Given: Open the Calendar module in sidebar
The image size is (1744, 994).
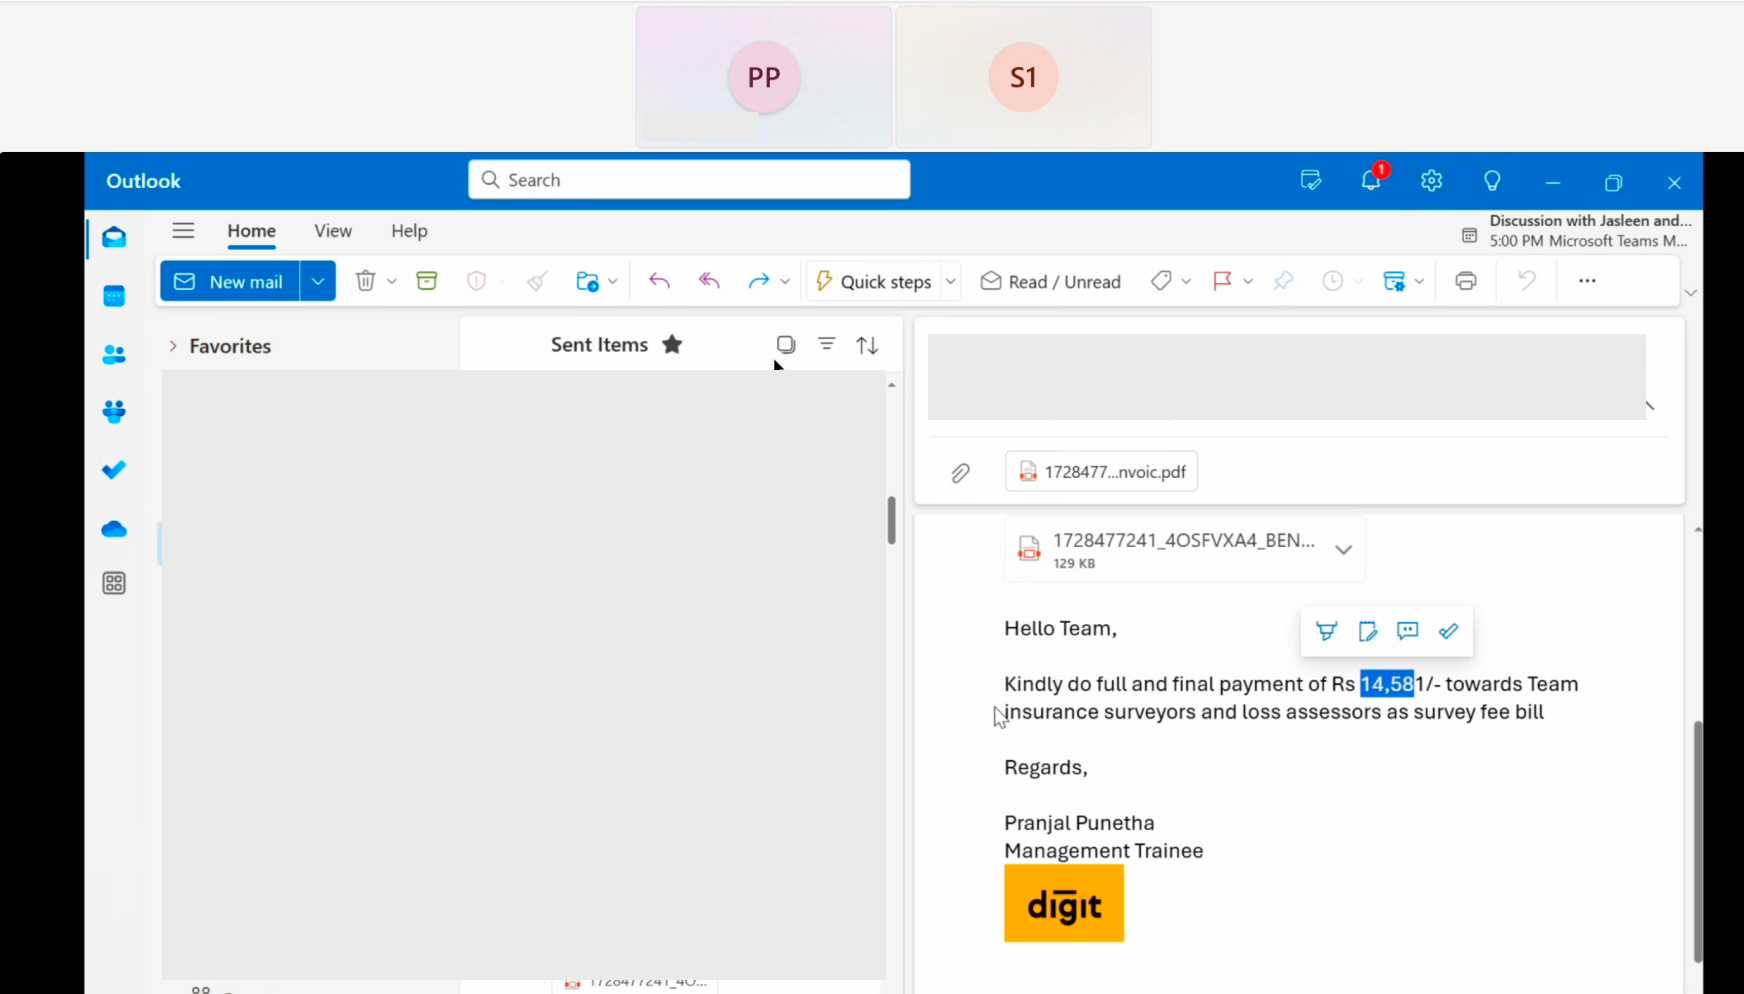Looking at the screenshot, I should click(x=114, y=296).
